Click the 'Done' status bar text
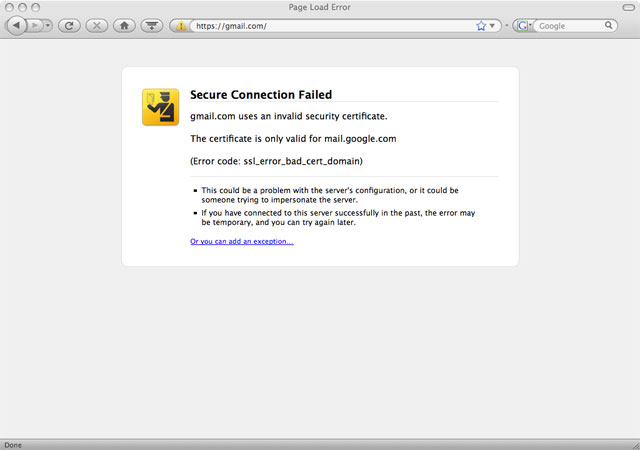Image resolution: width=640 pixels, height=450 pixels. pyautogui.click(x=13, y=445)
